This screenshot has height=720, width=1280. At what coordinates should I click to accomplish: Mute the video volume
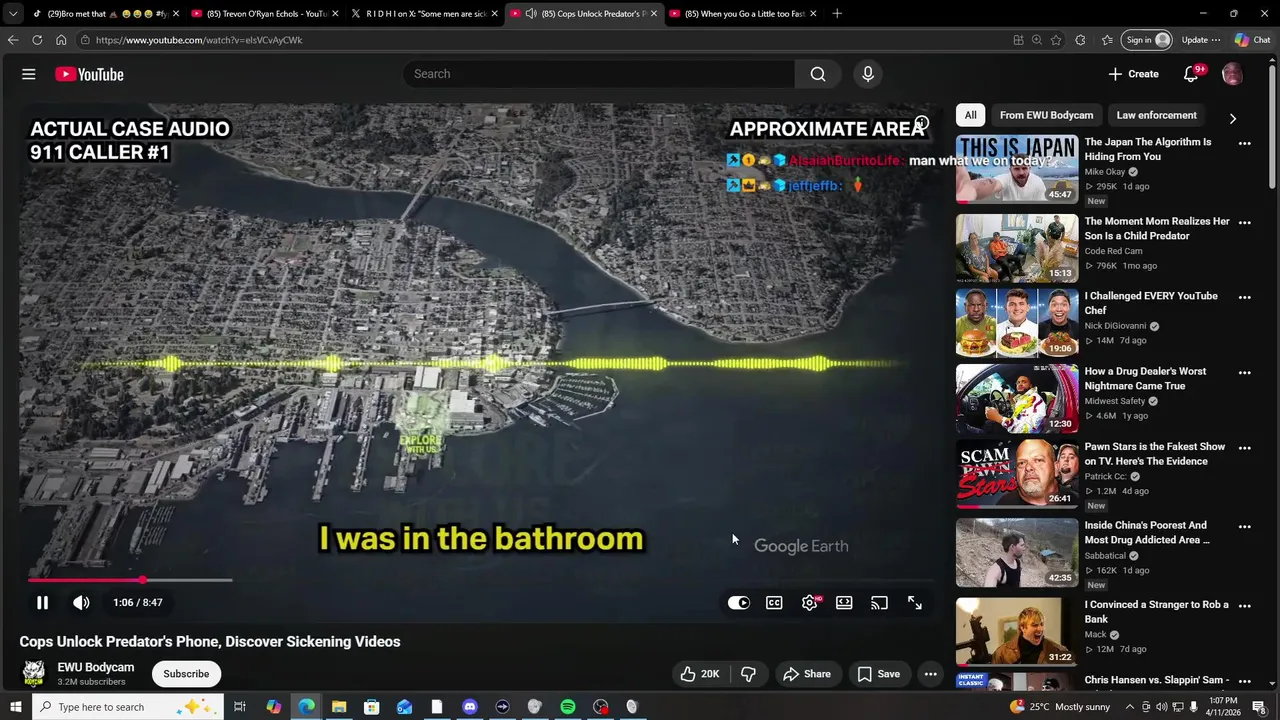[x=81, y=603]
